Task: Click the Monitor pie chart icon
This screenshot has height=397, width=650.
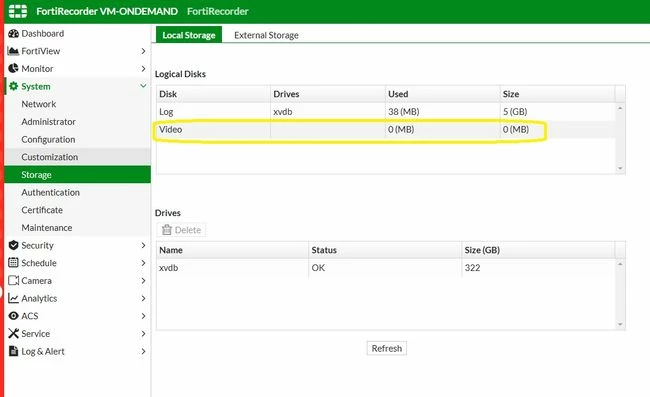Action: coord(13,68)
